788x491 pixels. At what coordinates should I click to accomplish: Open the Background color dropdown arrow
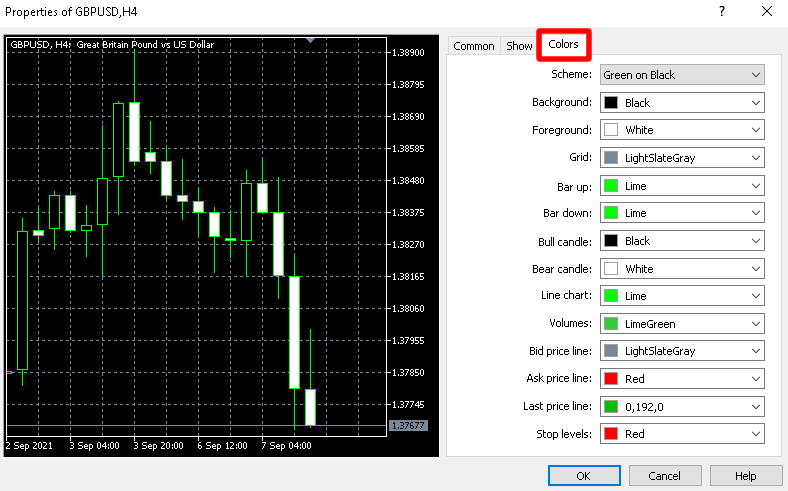pos(755,103)
